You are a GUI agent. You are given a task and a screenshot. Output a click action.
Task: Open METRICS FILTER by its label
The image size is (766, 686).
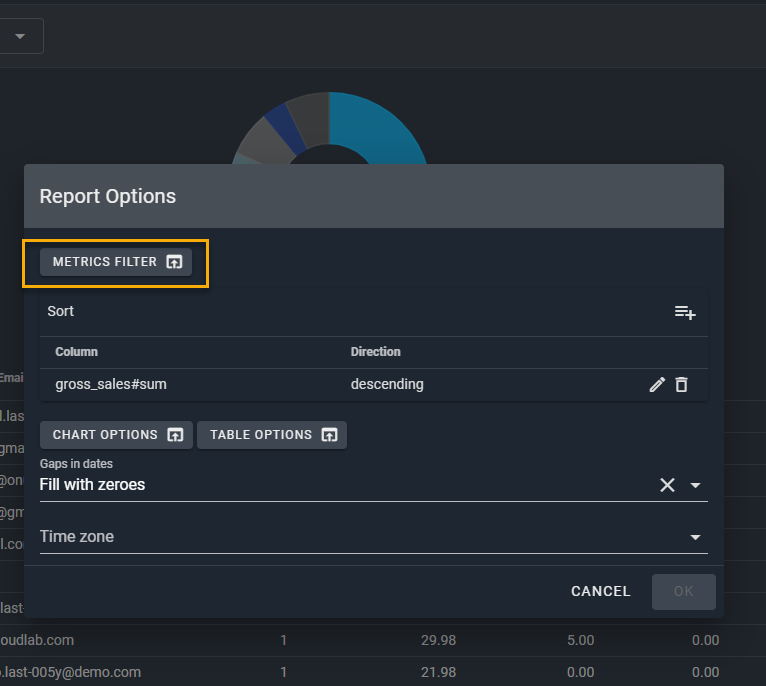pyautogui.click(x=105, y=262)
